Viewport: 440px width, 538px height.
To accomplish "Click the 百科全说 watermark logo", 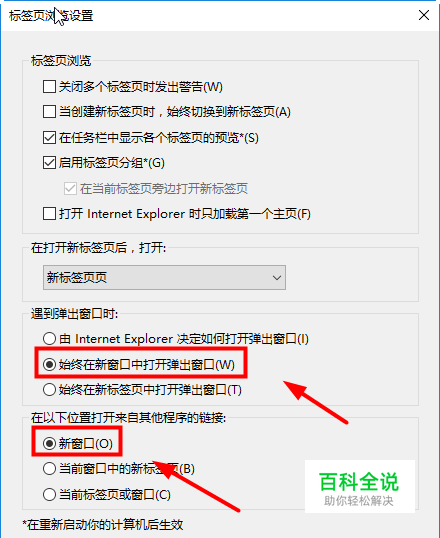I will click(359, 487).
